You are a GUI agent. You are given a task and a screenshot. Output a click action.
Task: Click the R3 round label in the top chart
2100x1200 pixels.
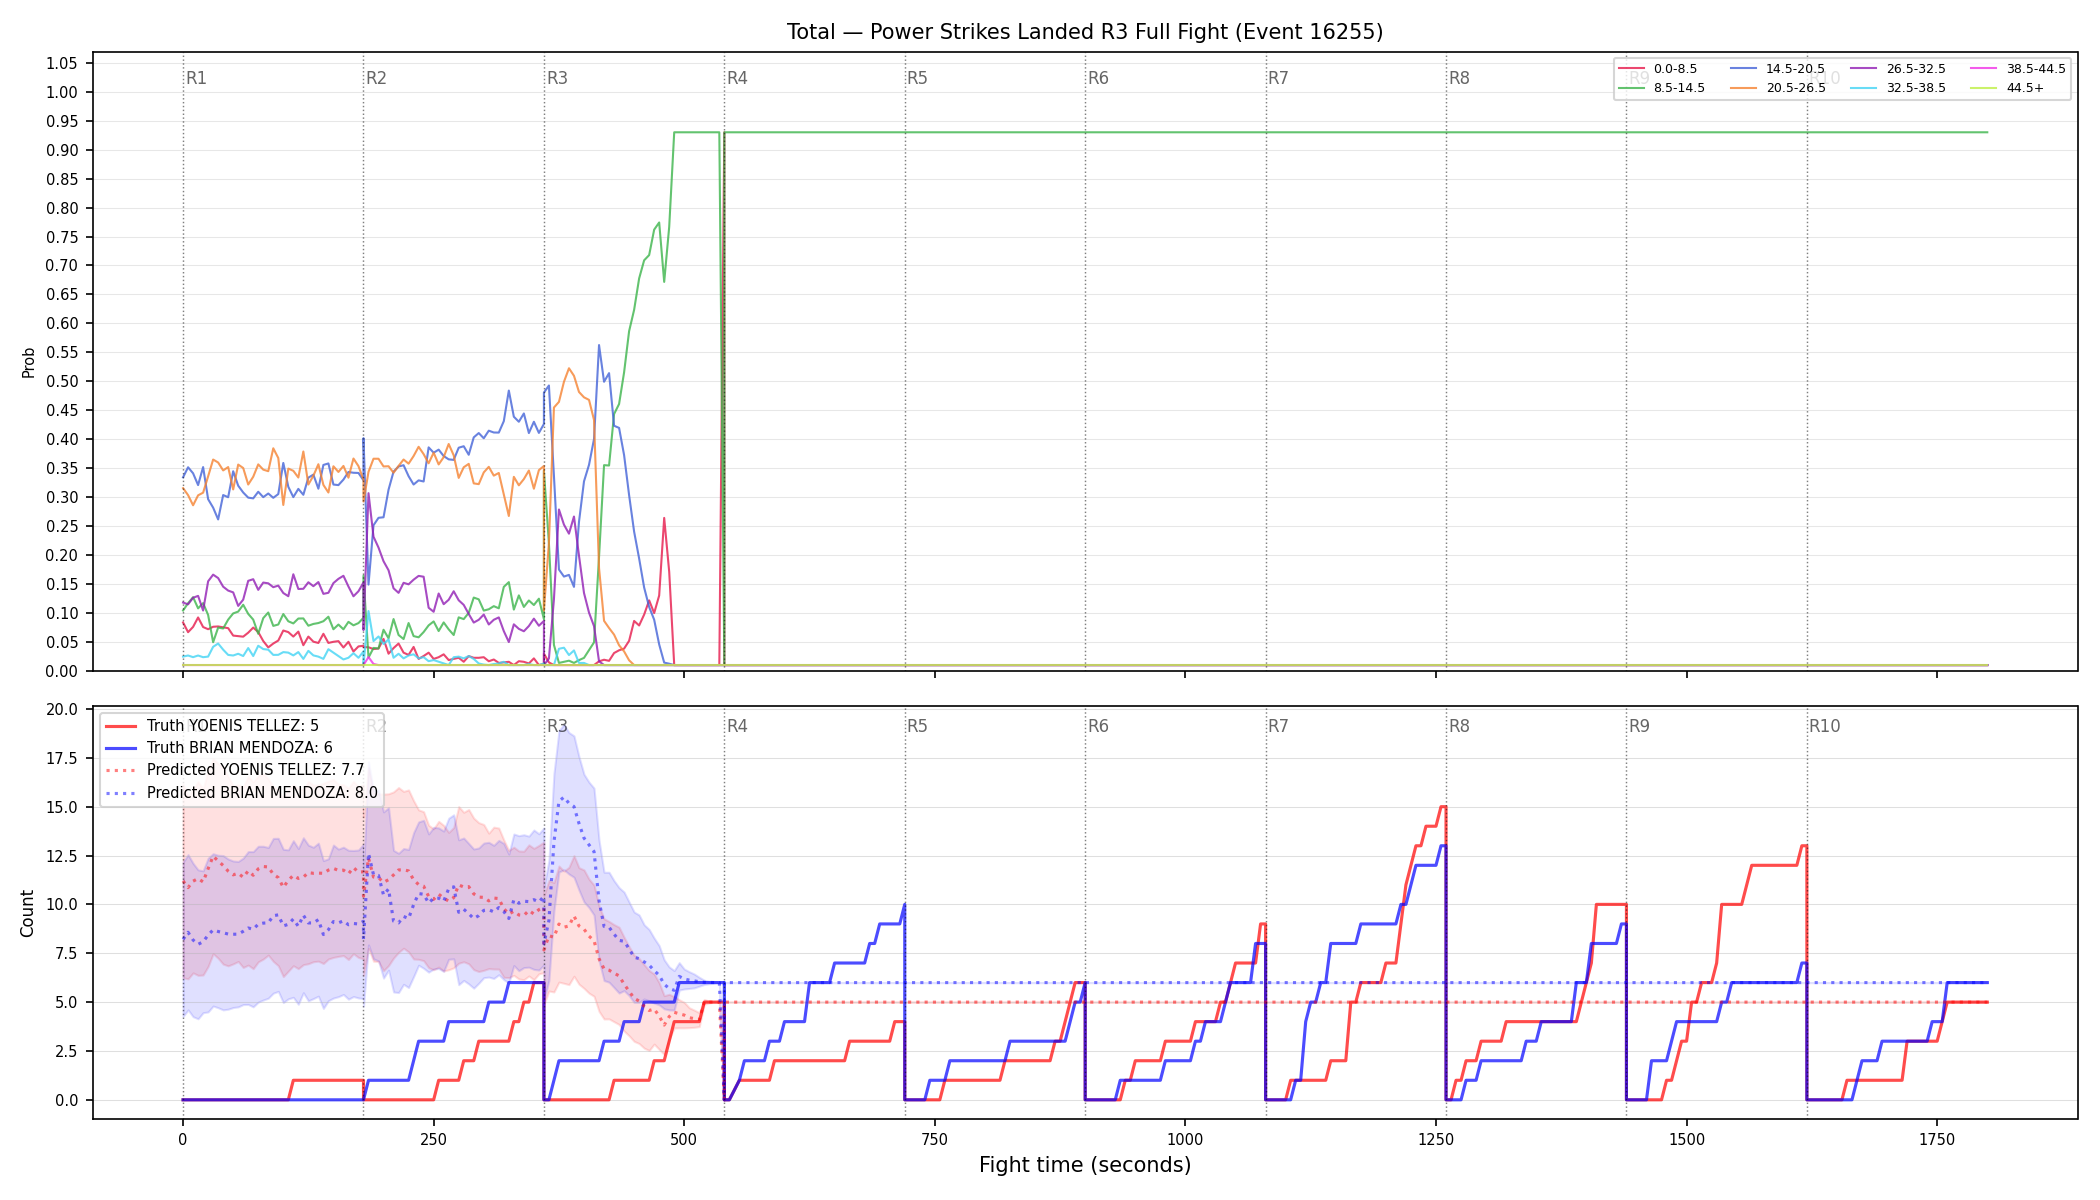557,78
